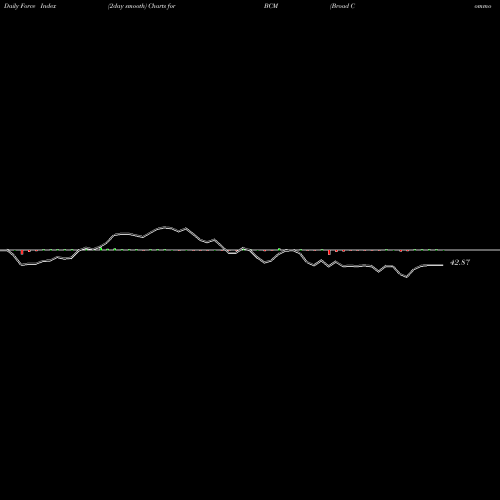The height and width of the screenshot is (500, 500).
Task: Click the 'BCM' ticker symbol text
Action: [271, 6]
